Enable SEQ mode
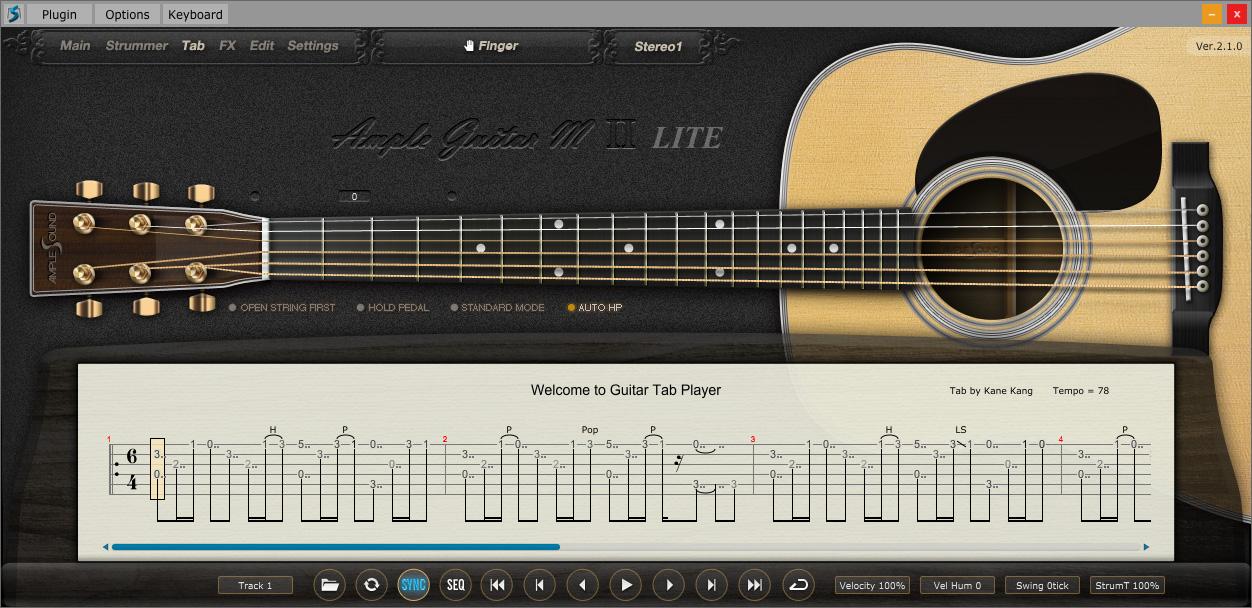 (455, 585)
